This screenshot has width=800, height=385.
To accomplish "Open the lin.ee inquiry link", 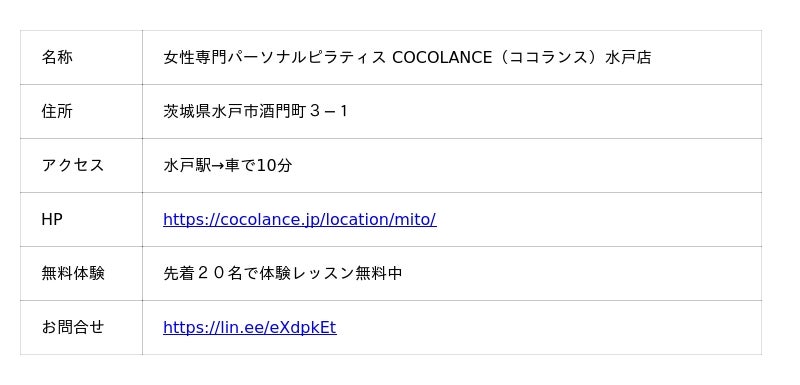I will [249, 327].
